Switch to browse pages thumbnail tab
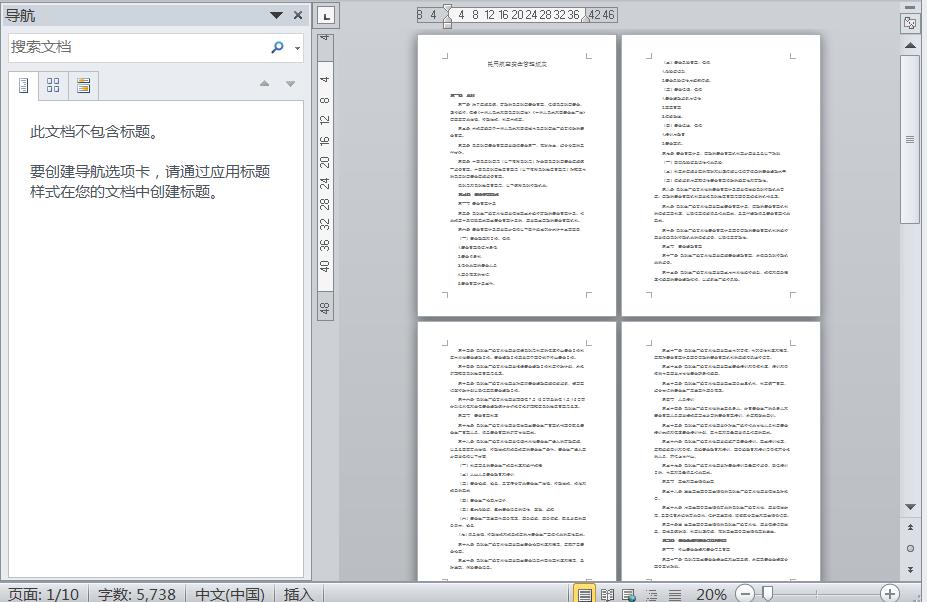927x602 pixels. (x=53, y=85)
